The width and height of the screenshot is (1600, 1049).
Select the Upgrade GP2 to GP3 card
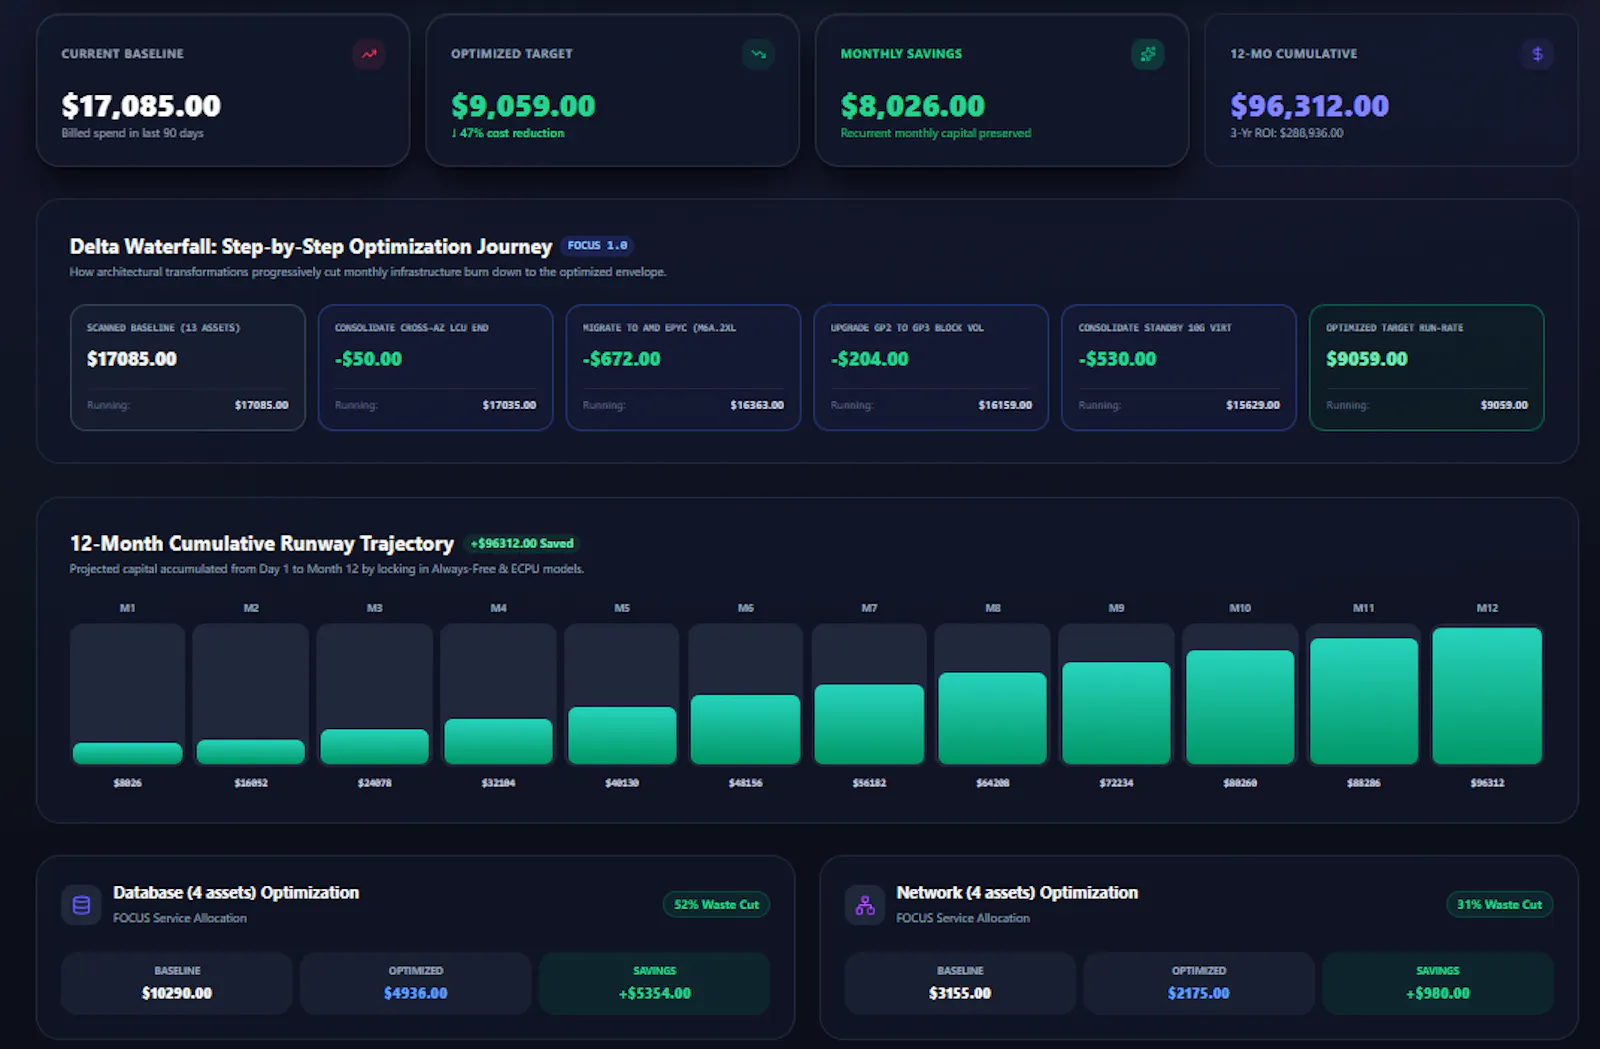tap(931, 368)
